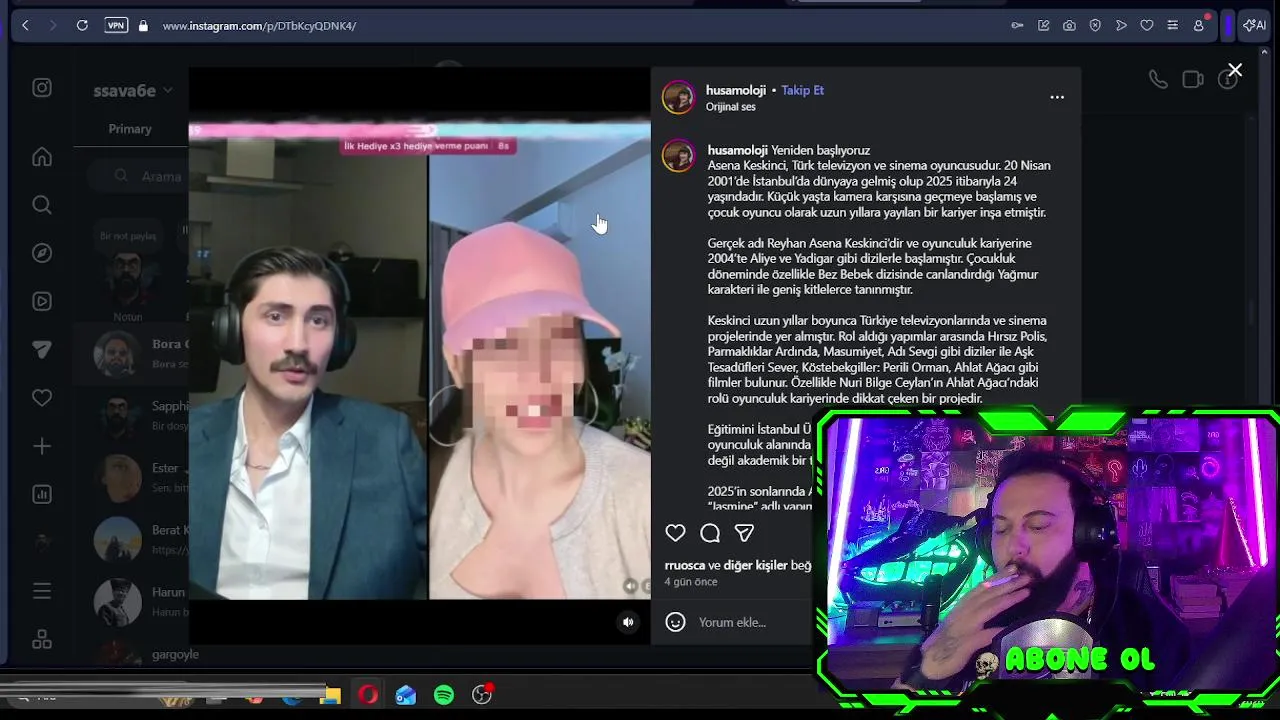Viewport: 1280px width, 720px height.
Task: Open Notifications heart icon in sidebar
Action: coord(42,398)
